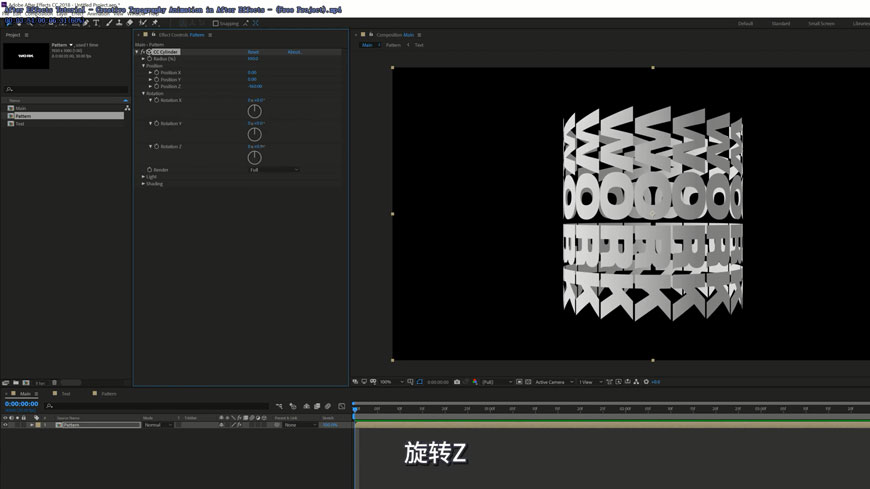Toggle Pixel Aspect Ratio Correction in viewer
870x489 pixels.
[x=609, y=382]
